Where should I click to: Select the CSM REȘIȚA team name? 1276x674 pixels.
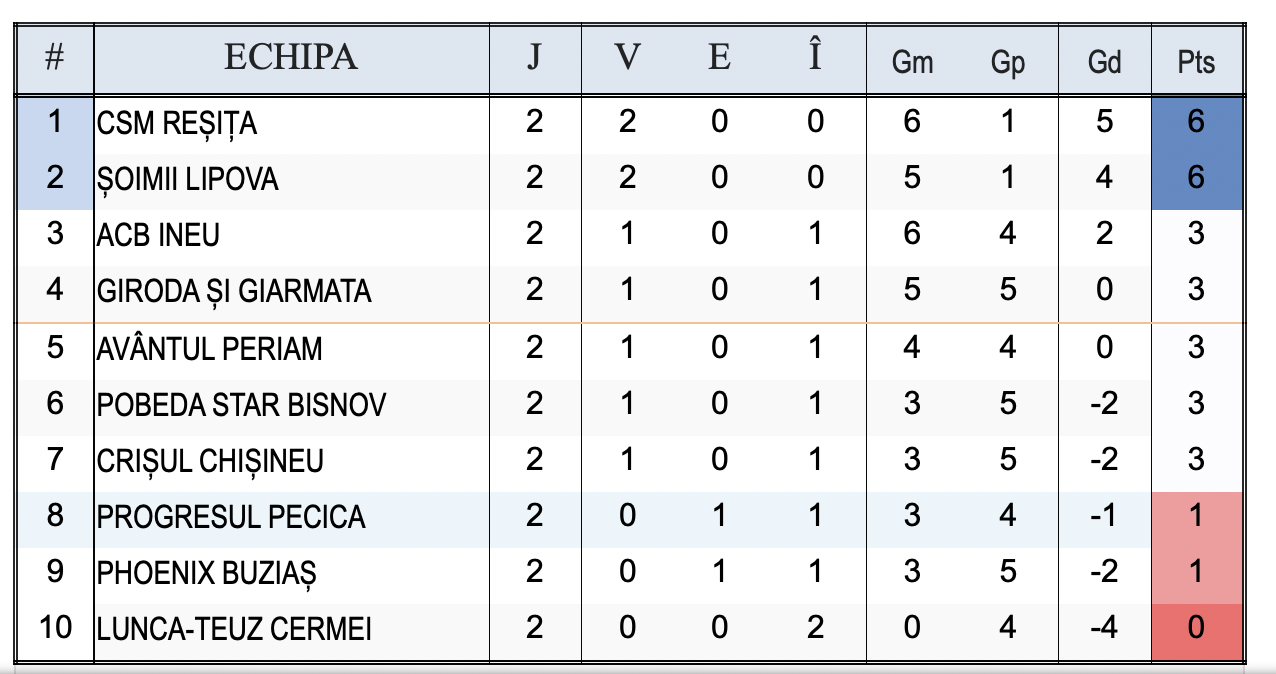(x=177, y=124)
